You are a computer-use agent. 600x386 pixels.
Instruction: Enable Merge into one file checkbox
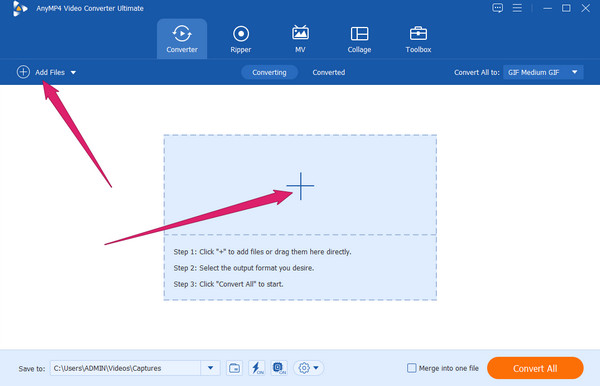click(412, 368)
